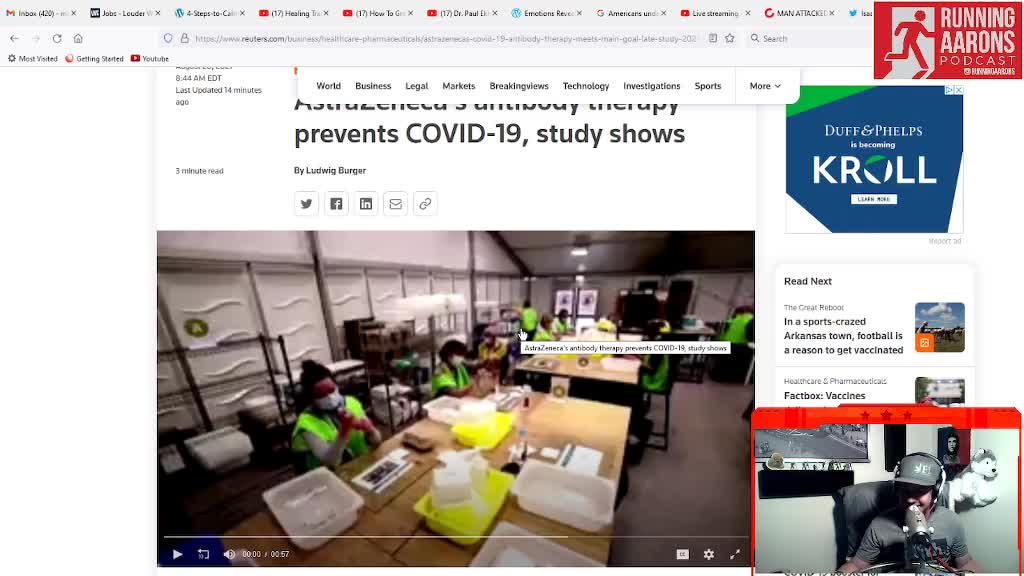The width and height of the screenshot is (1024, 576).
Task: Open Investigations section
Action: (652, 86)
